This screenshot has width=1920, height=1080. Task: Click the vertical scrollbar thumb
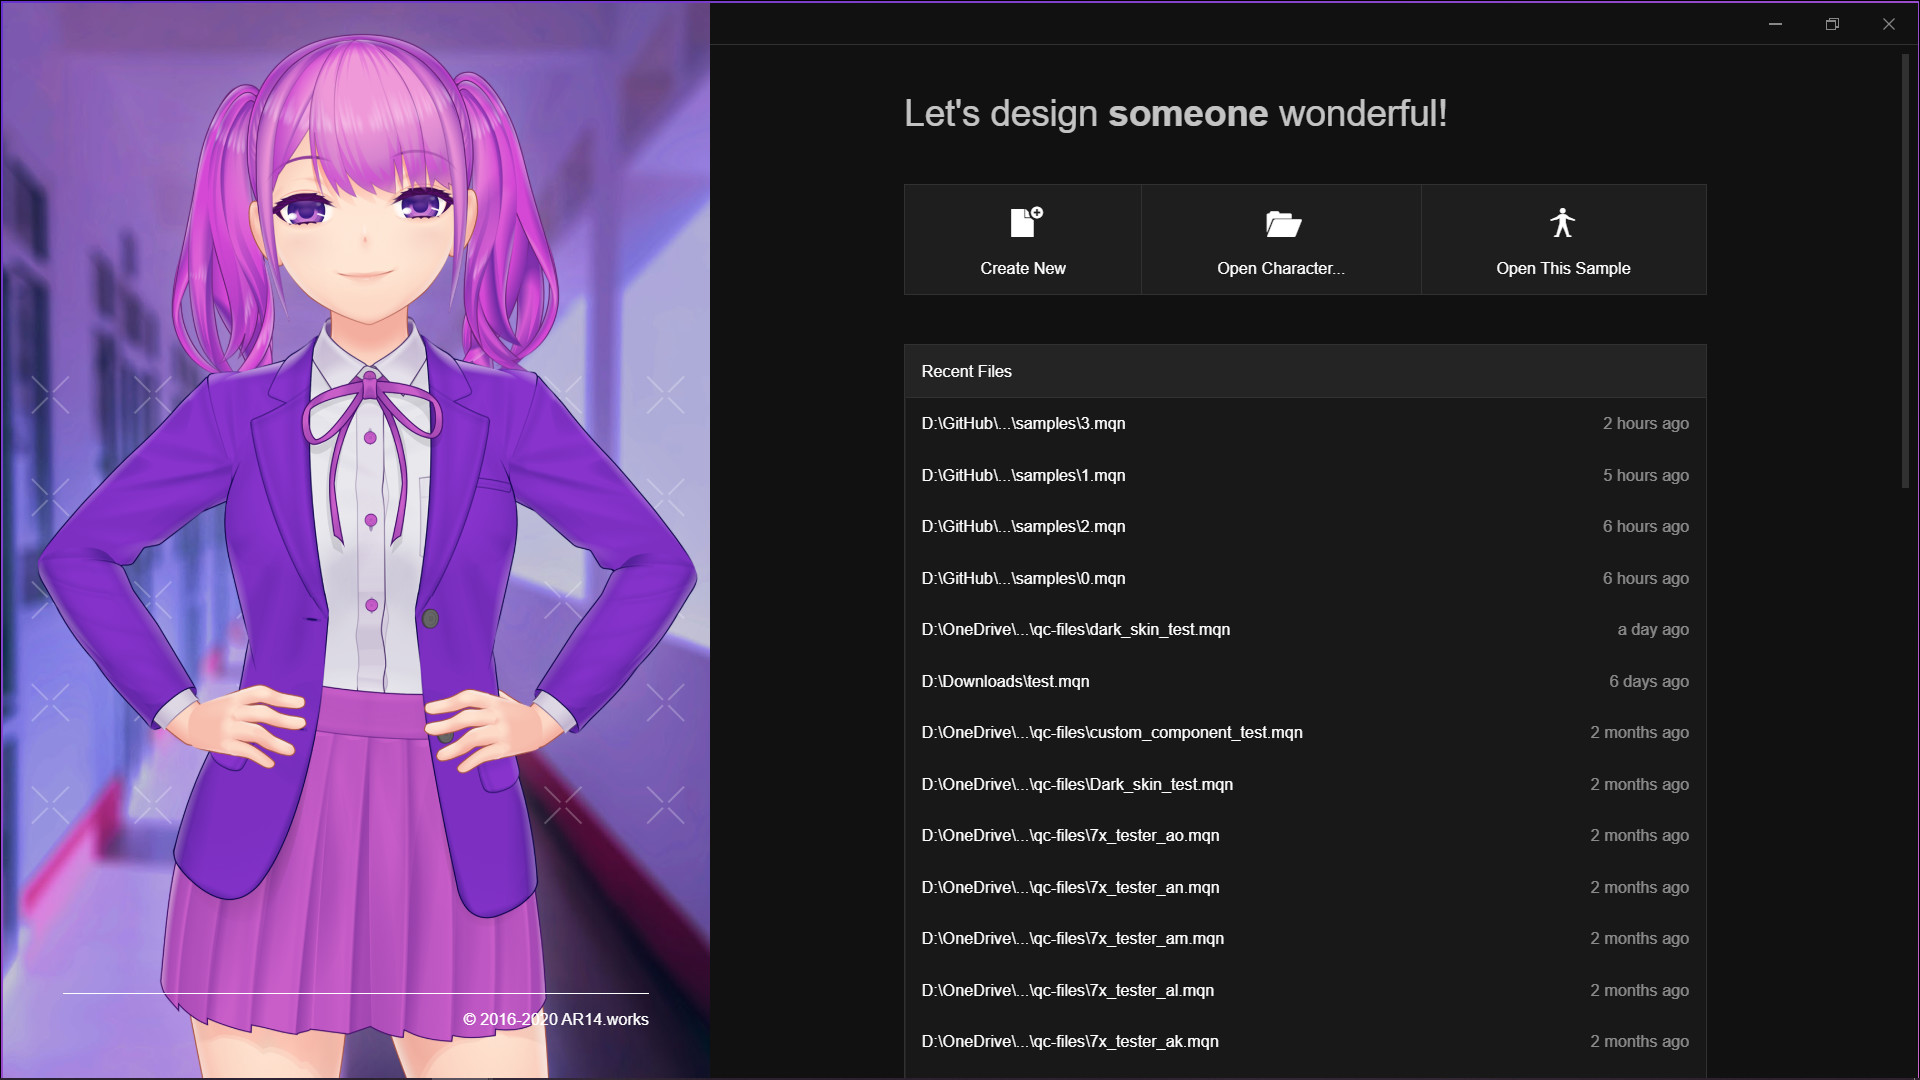pyautogui.click(x=1905, y=270)
